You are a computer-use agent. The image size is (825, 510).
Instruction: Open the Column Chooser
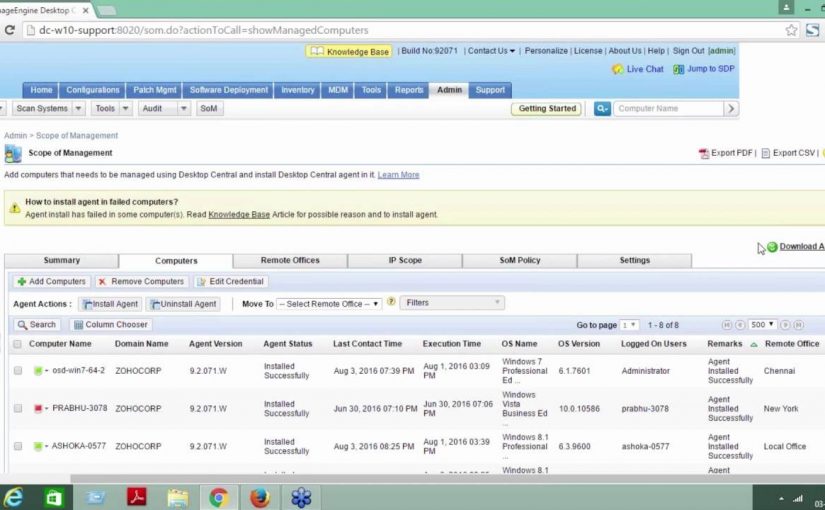point(111,325)
